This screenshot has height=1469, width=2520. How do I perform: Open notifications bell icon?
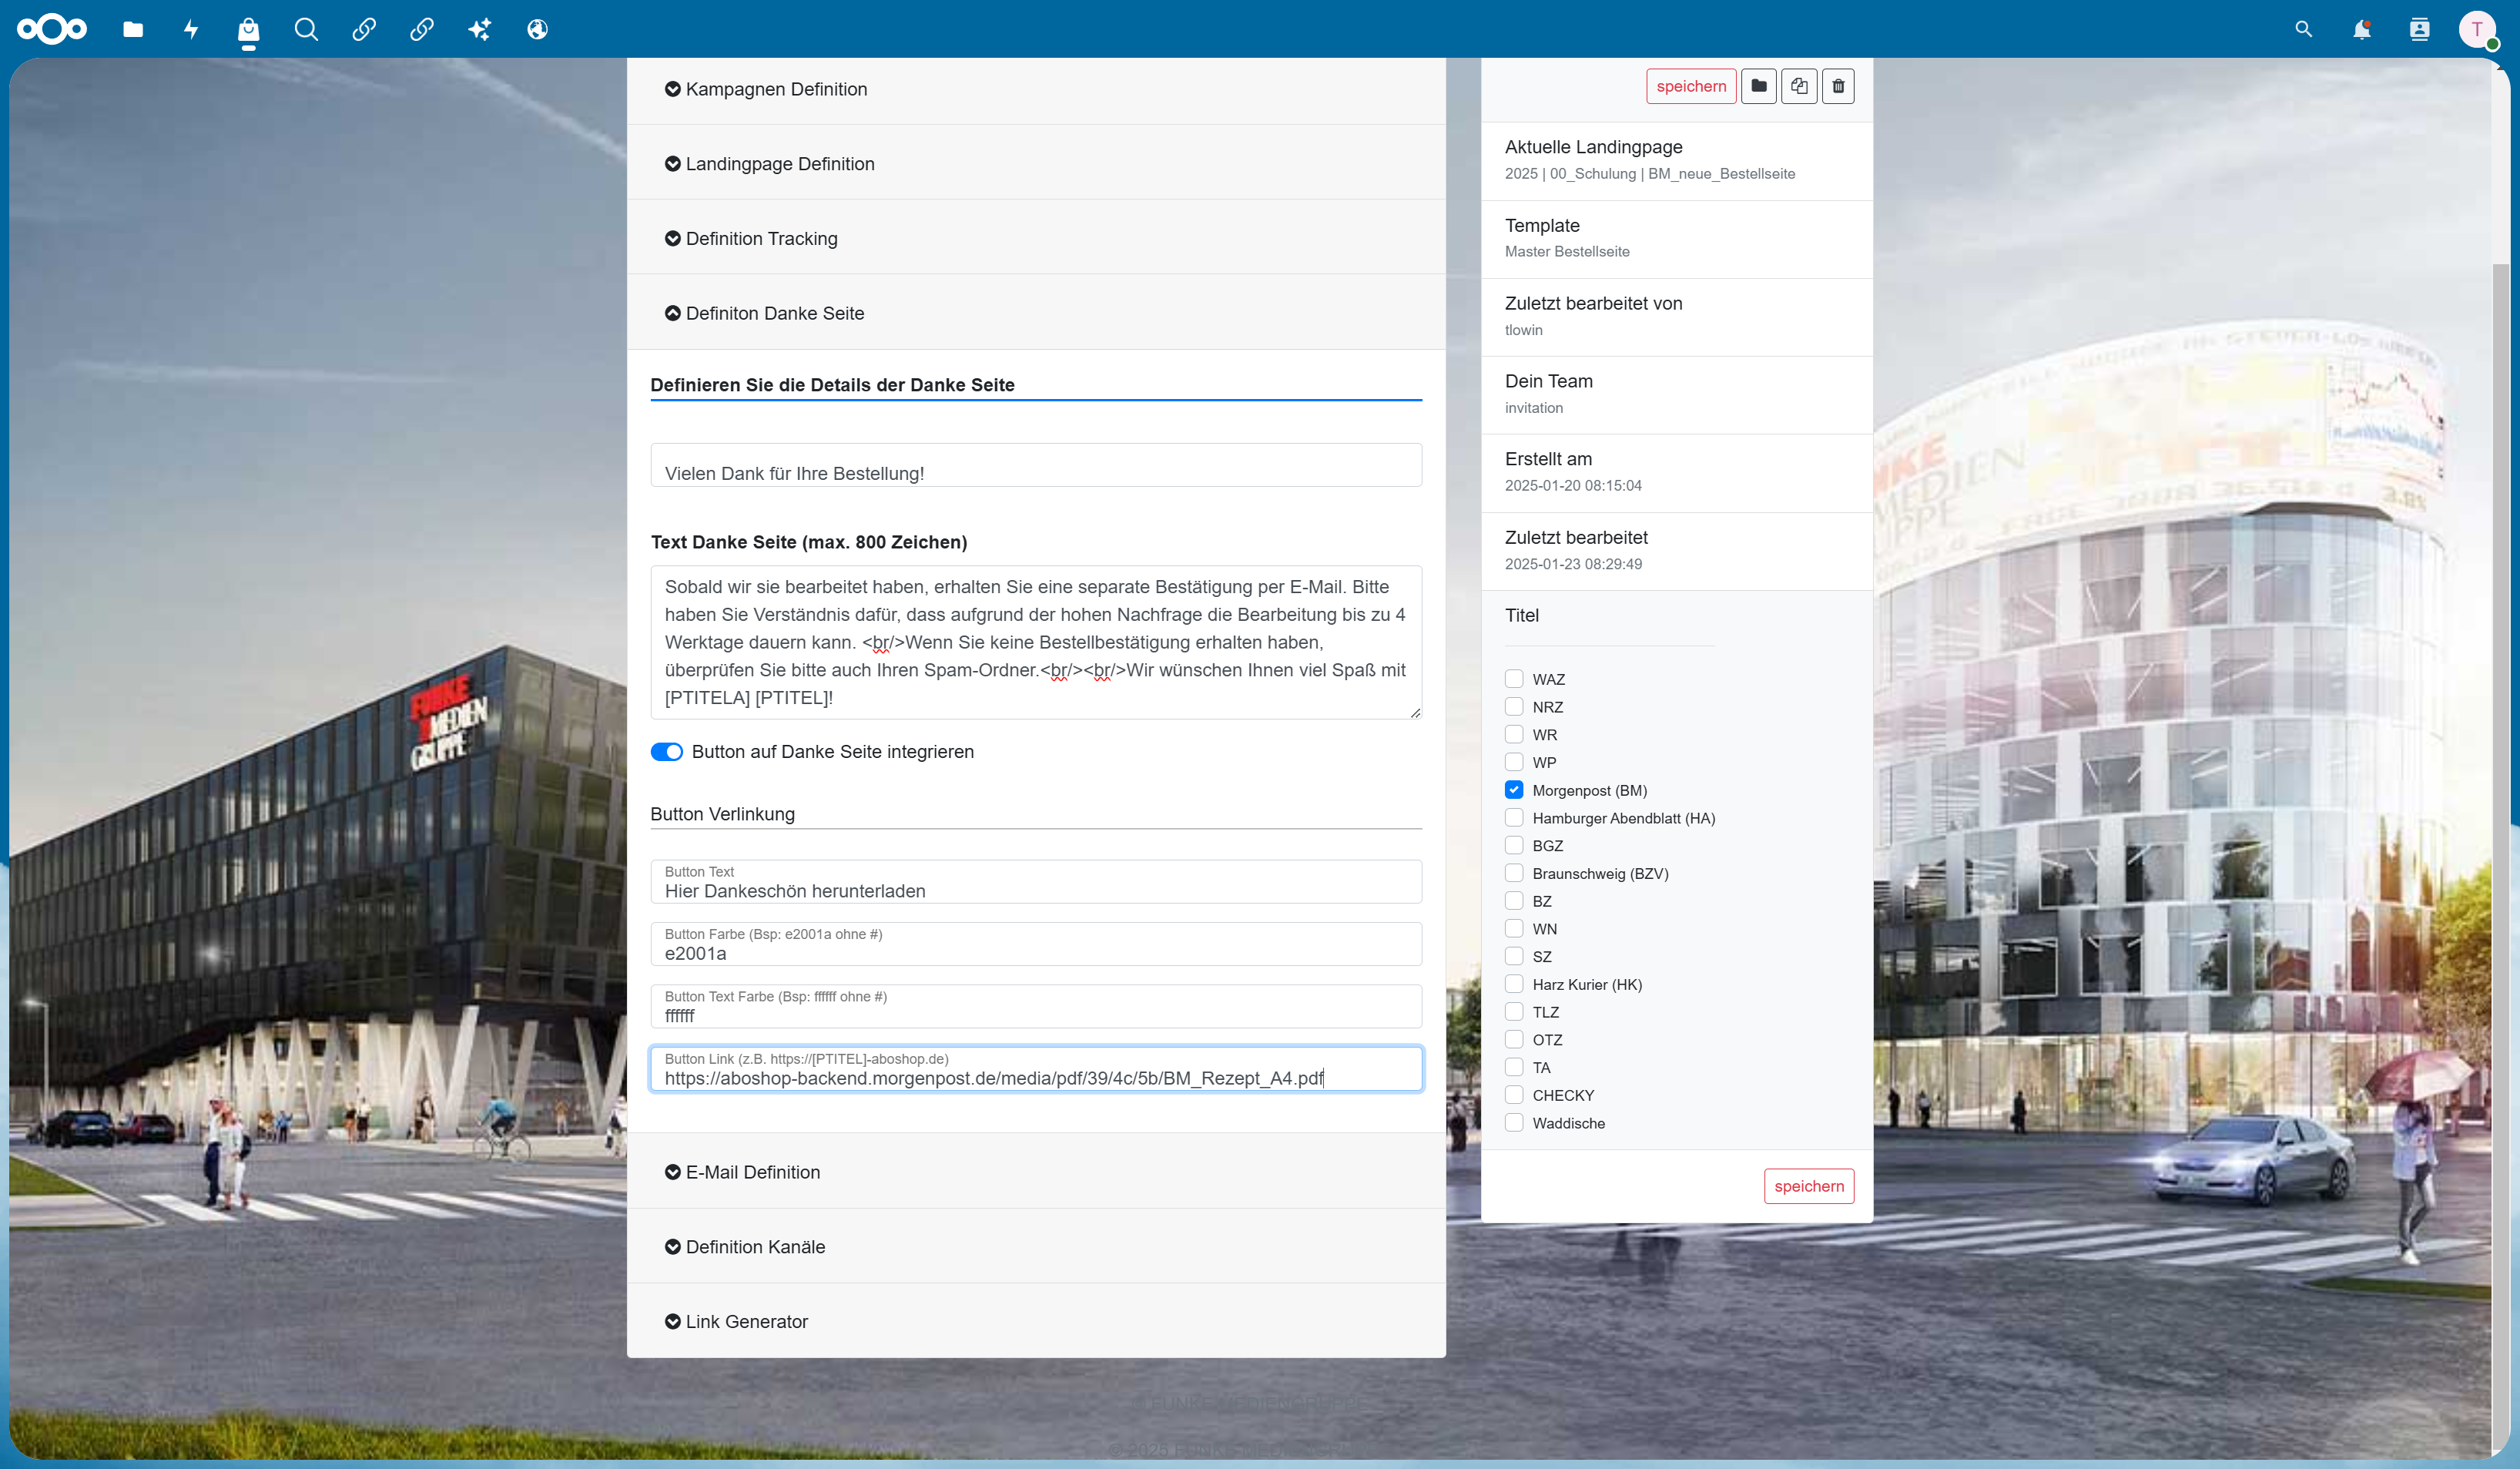click(2362, 29)
